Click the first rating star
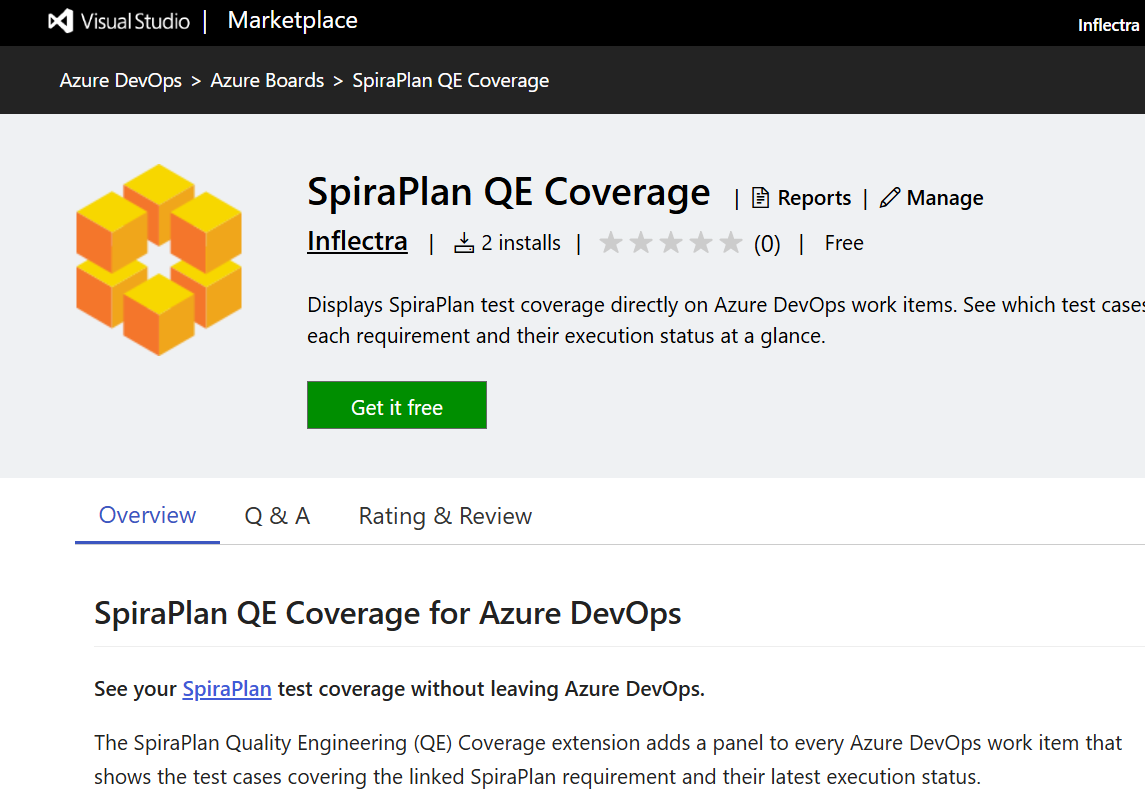 pyautogui.click(x=611, y=242)
